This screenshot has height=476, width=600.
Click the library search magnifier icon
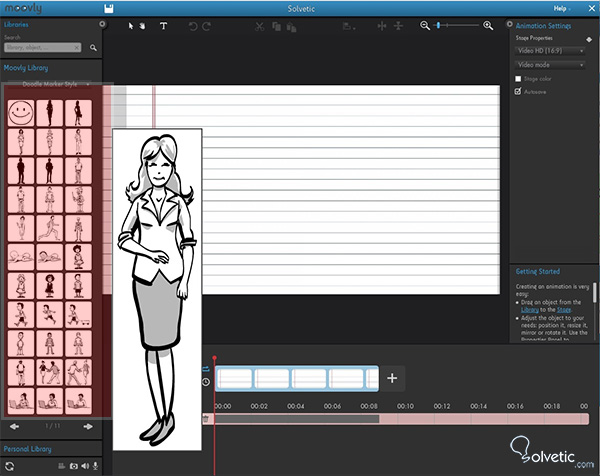pyautogui.click(x=93, y=47)
